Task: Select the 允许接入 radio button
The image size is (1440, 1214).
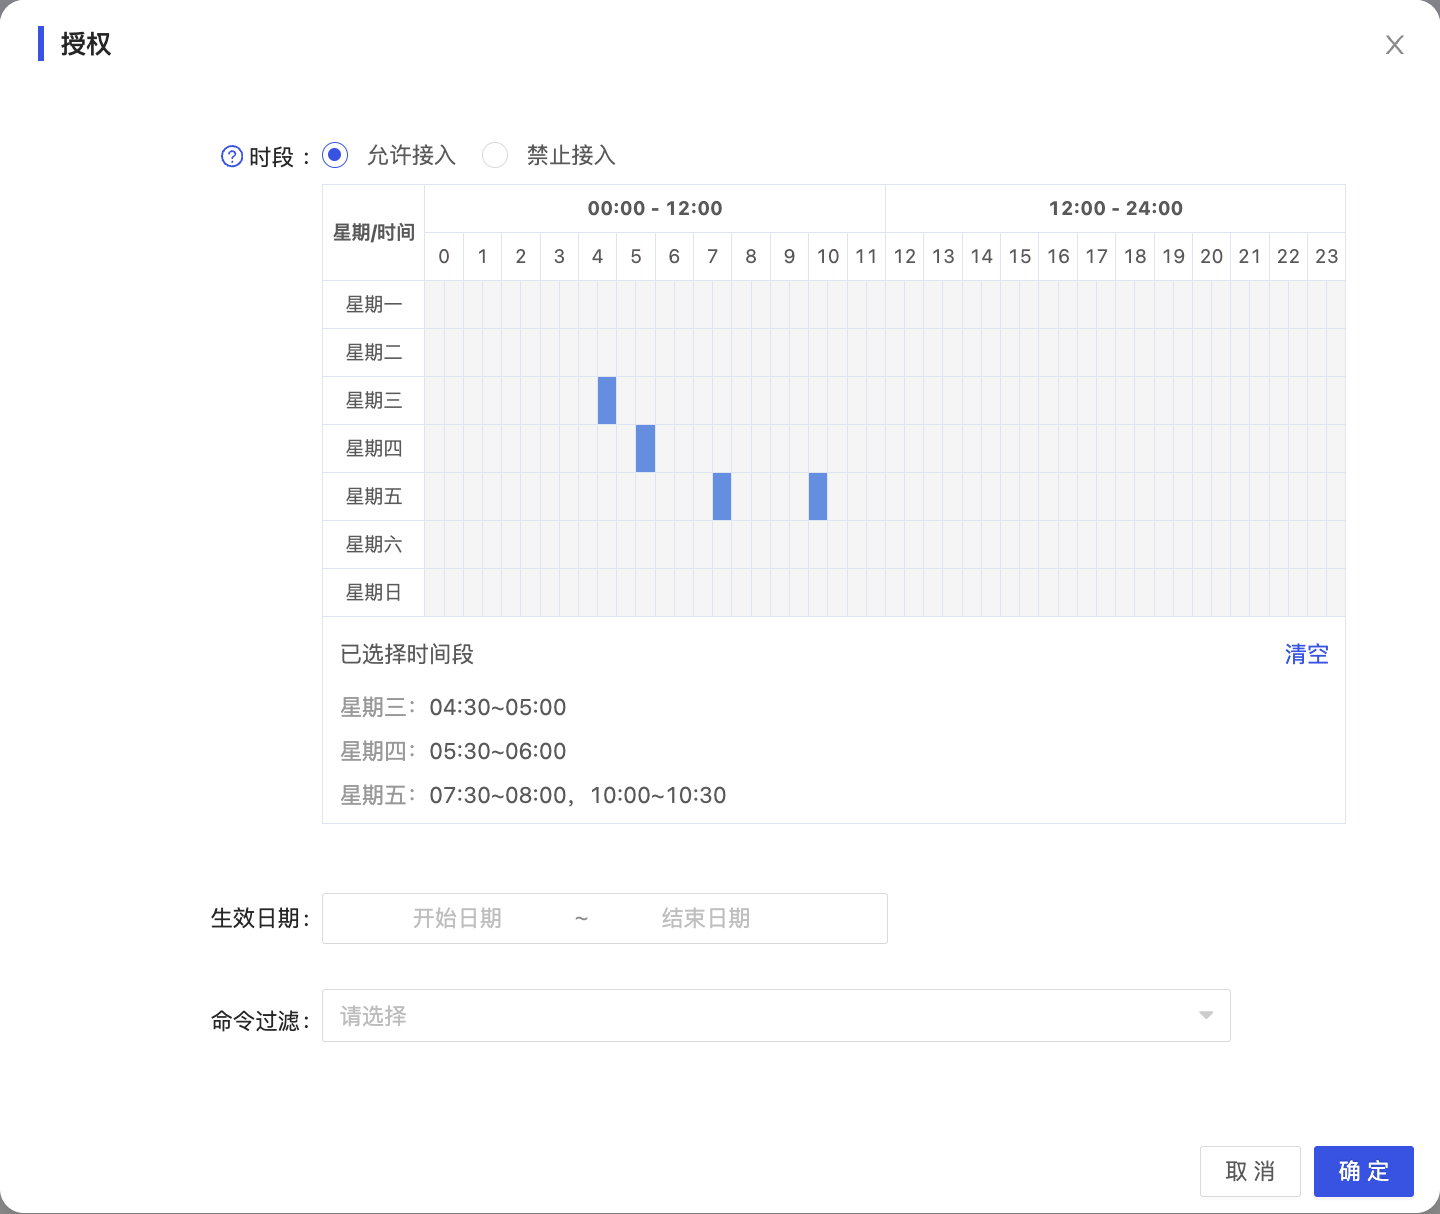Action: click(x=335, y=155)
